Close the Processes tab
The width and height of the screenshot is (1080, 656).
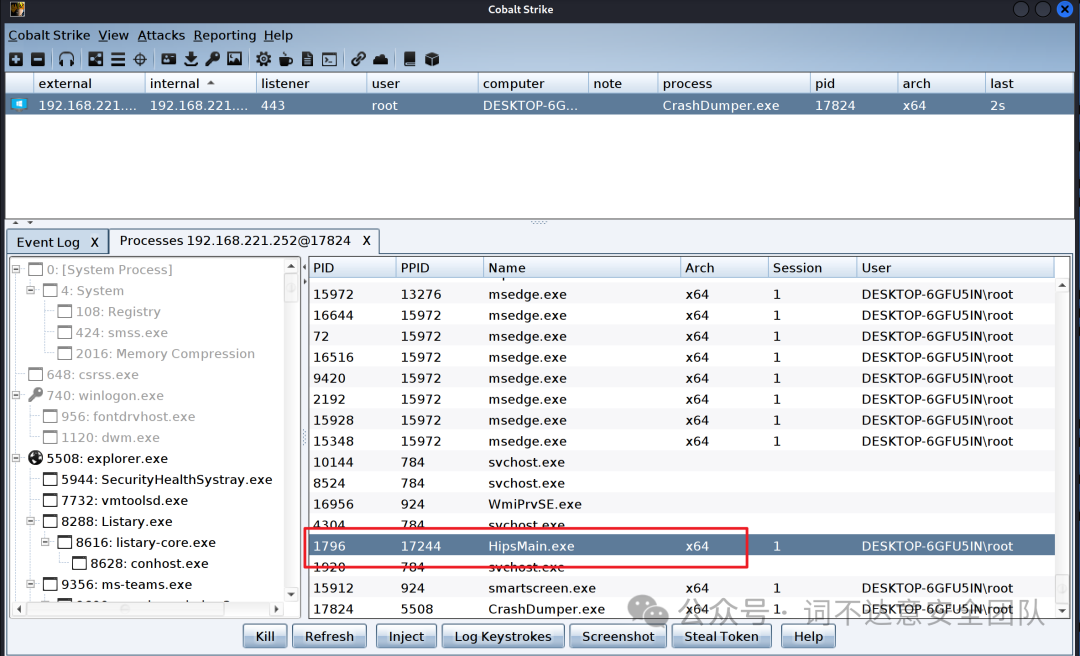[x=366, y=240]
